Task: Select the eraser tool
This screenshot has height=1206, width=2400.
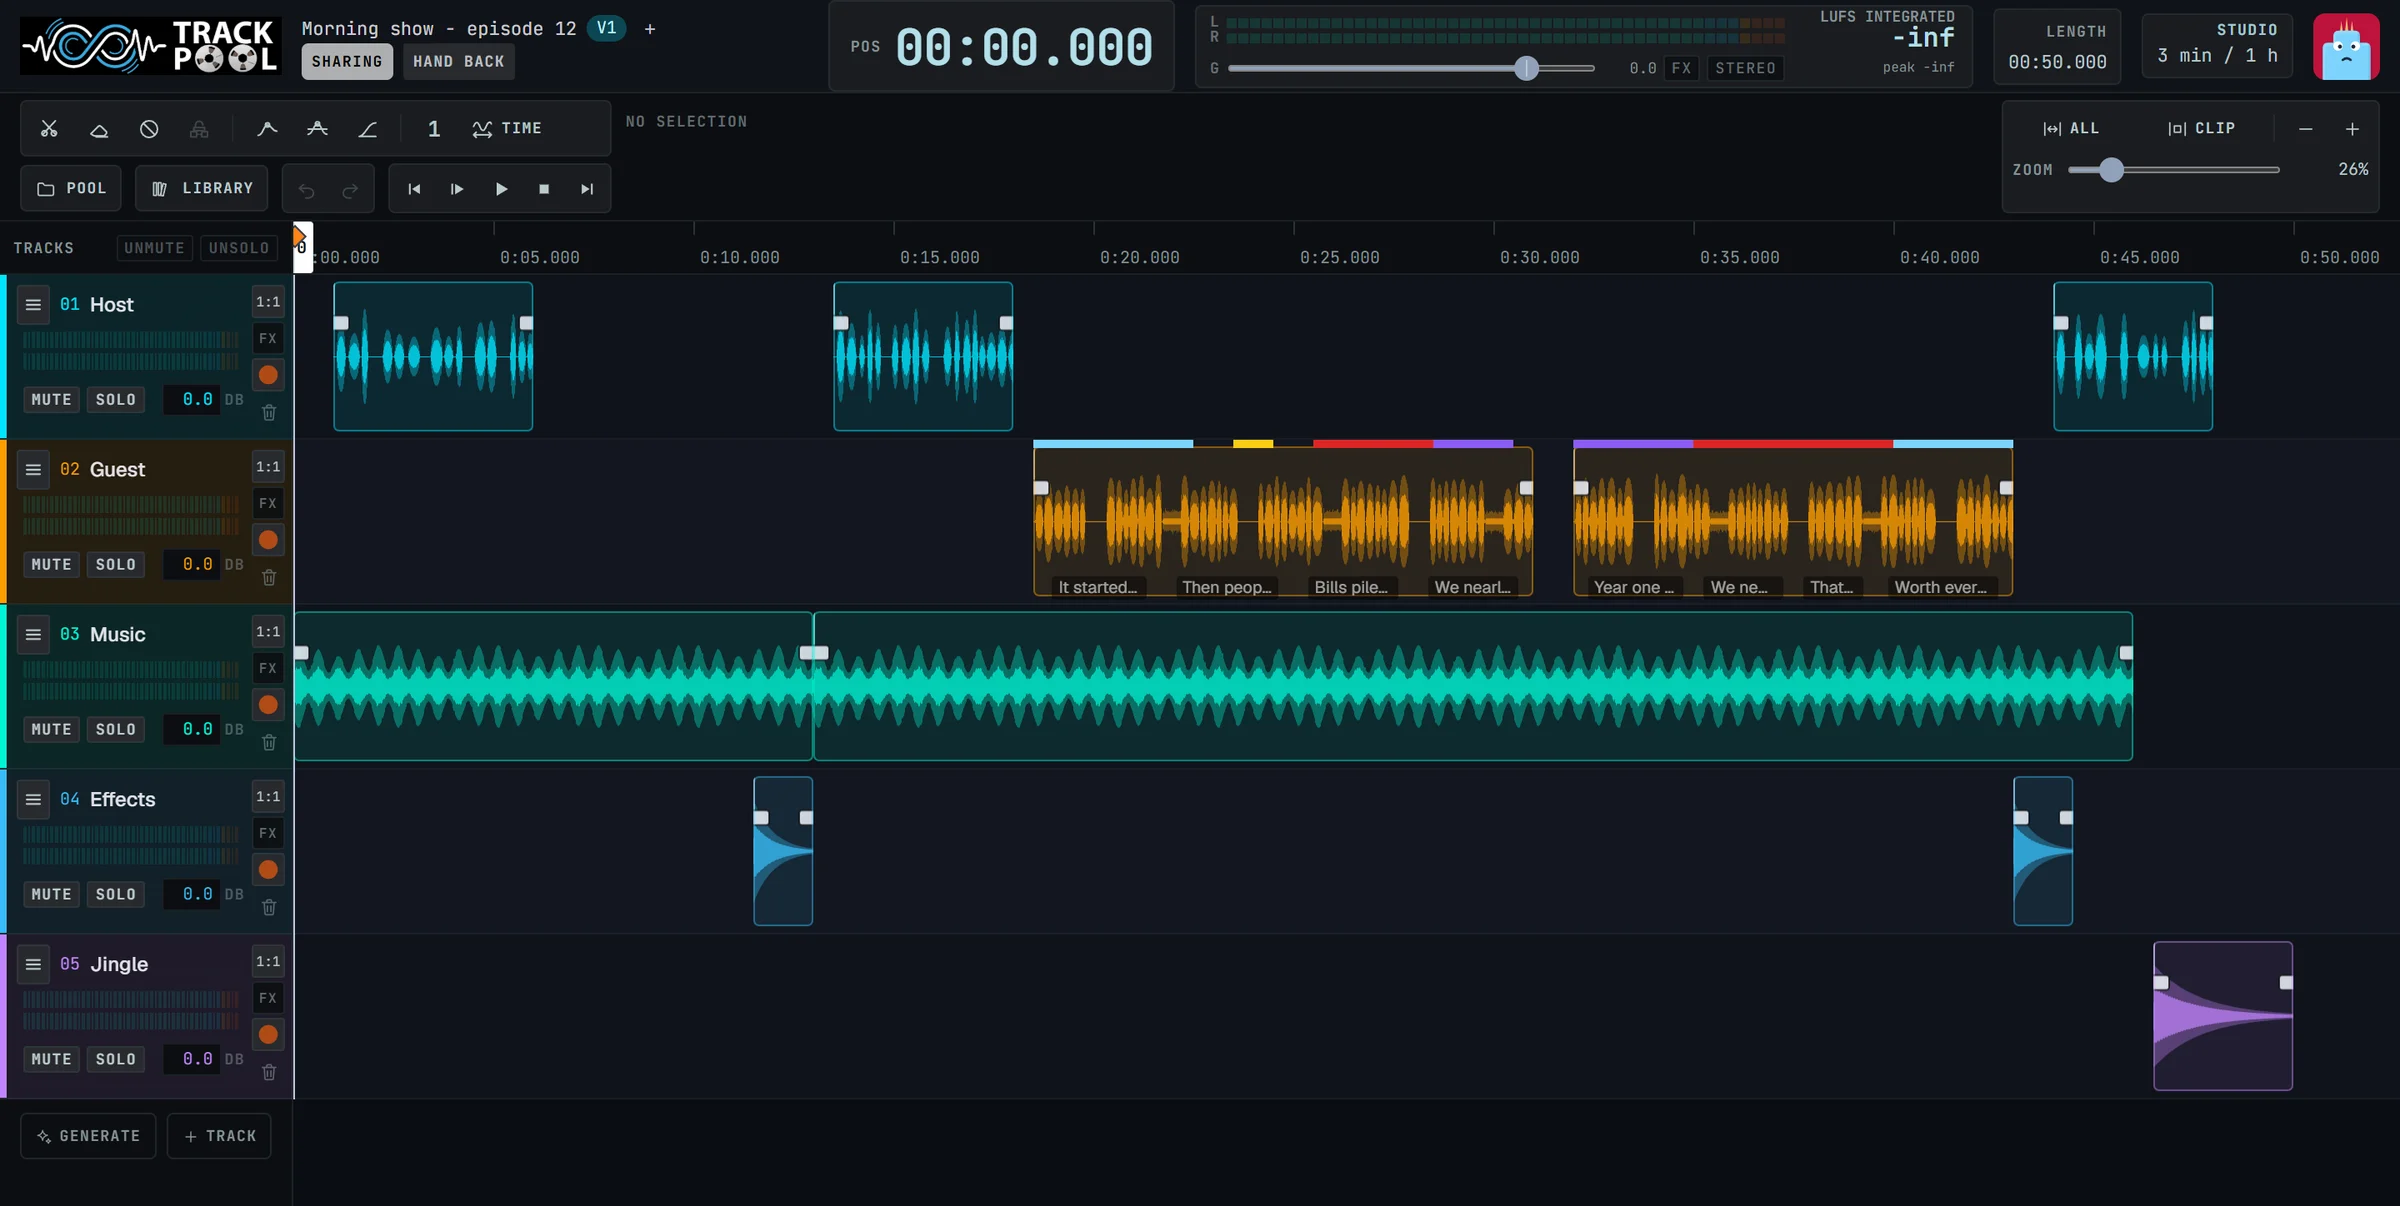Action: pyautogui.click(x=99, y=129)
